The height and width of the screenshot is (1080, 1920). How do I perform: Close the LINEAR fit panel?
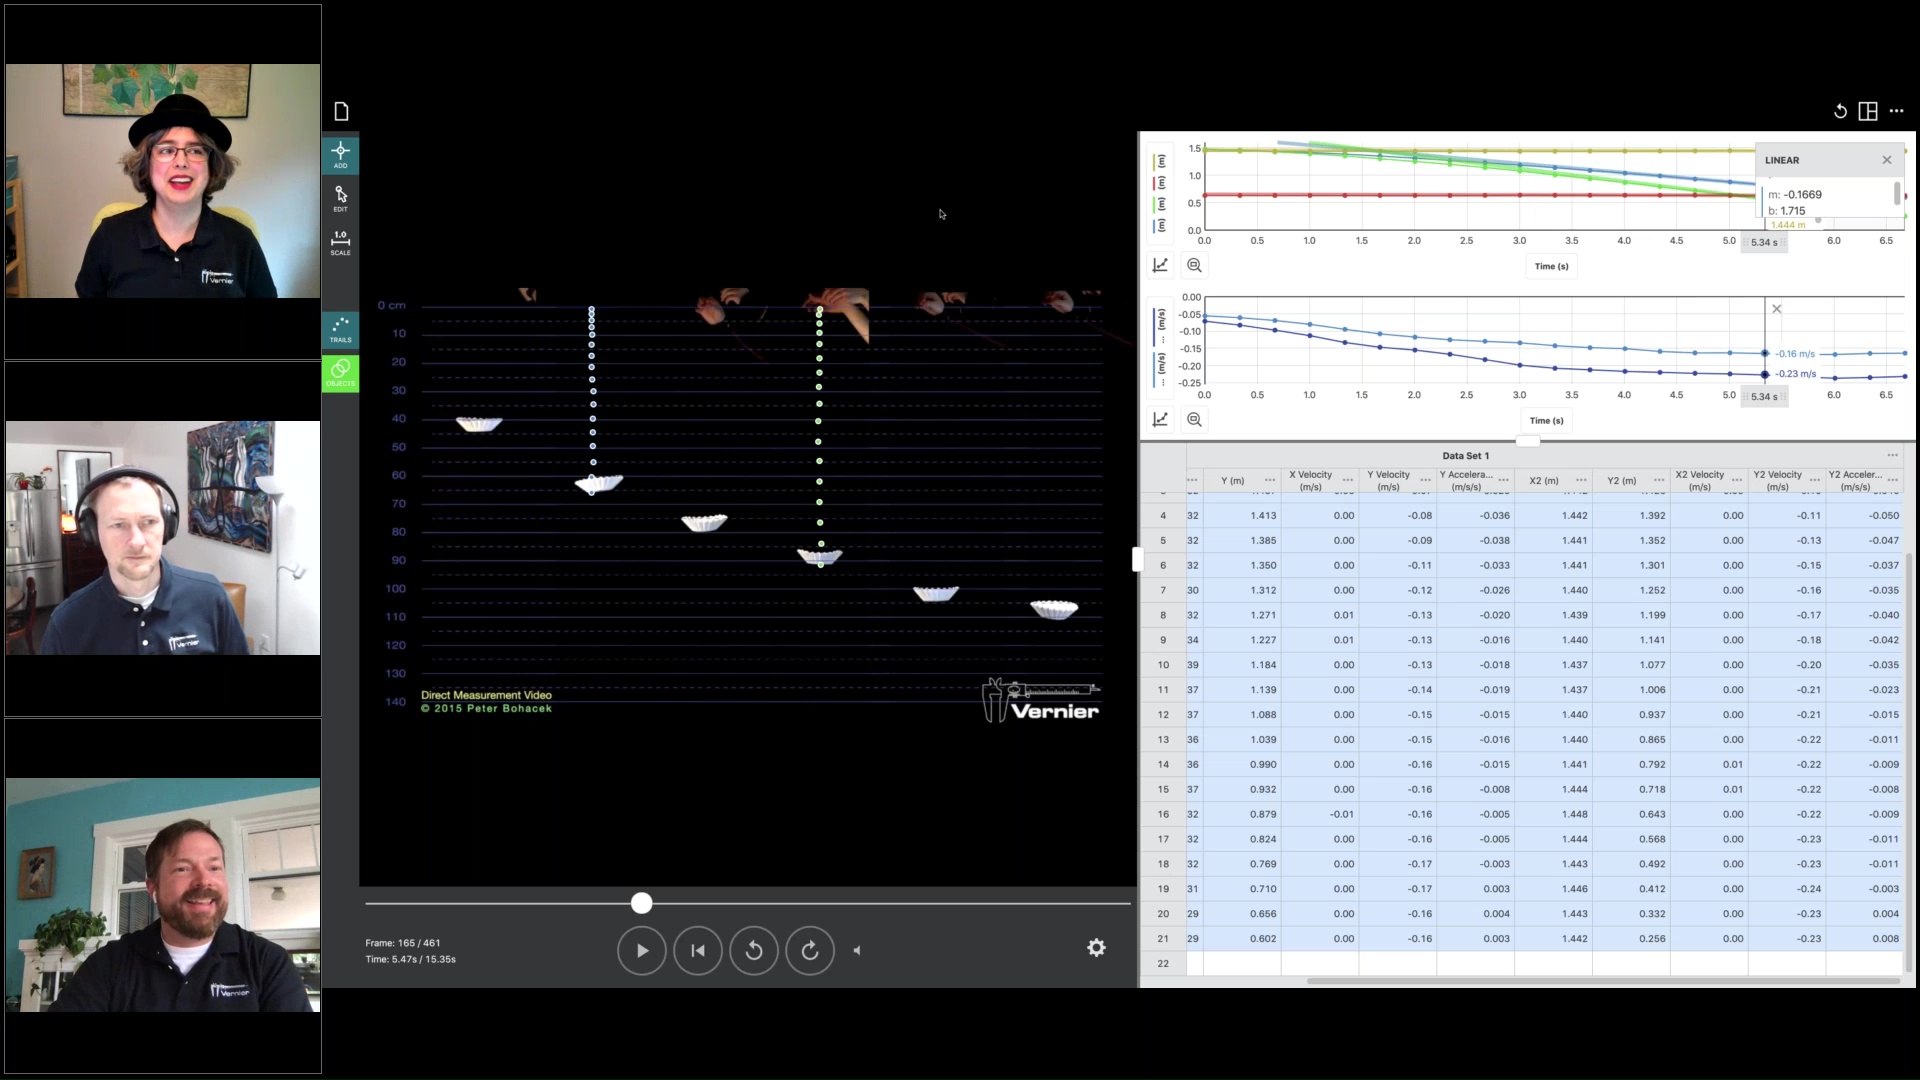[x=1886, y=160]
